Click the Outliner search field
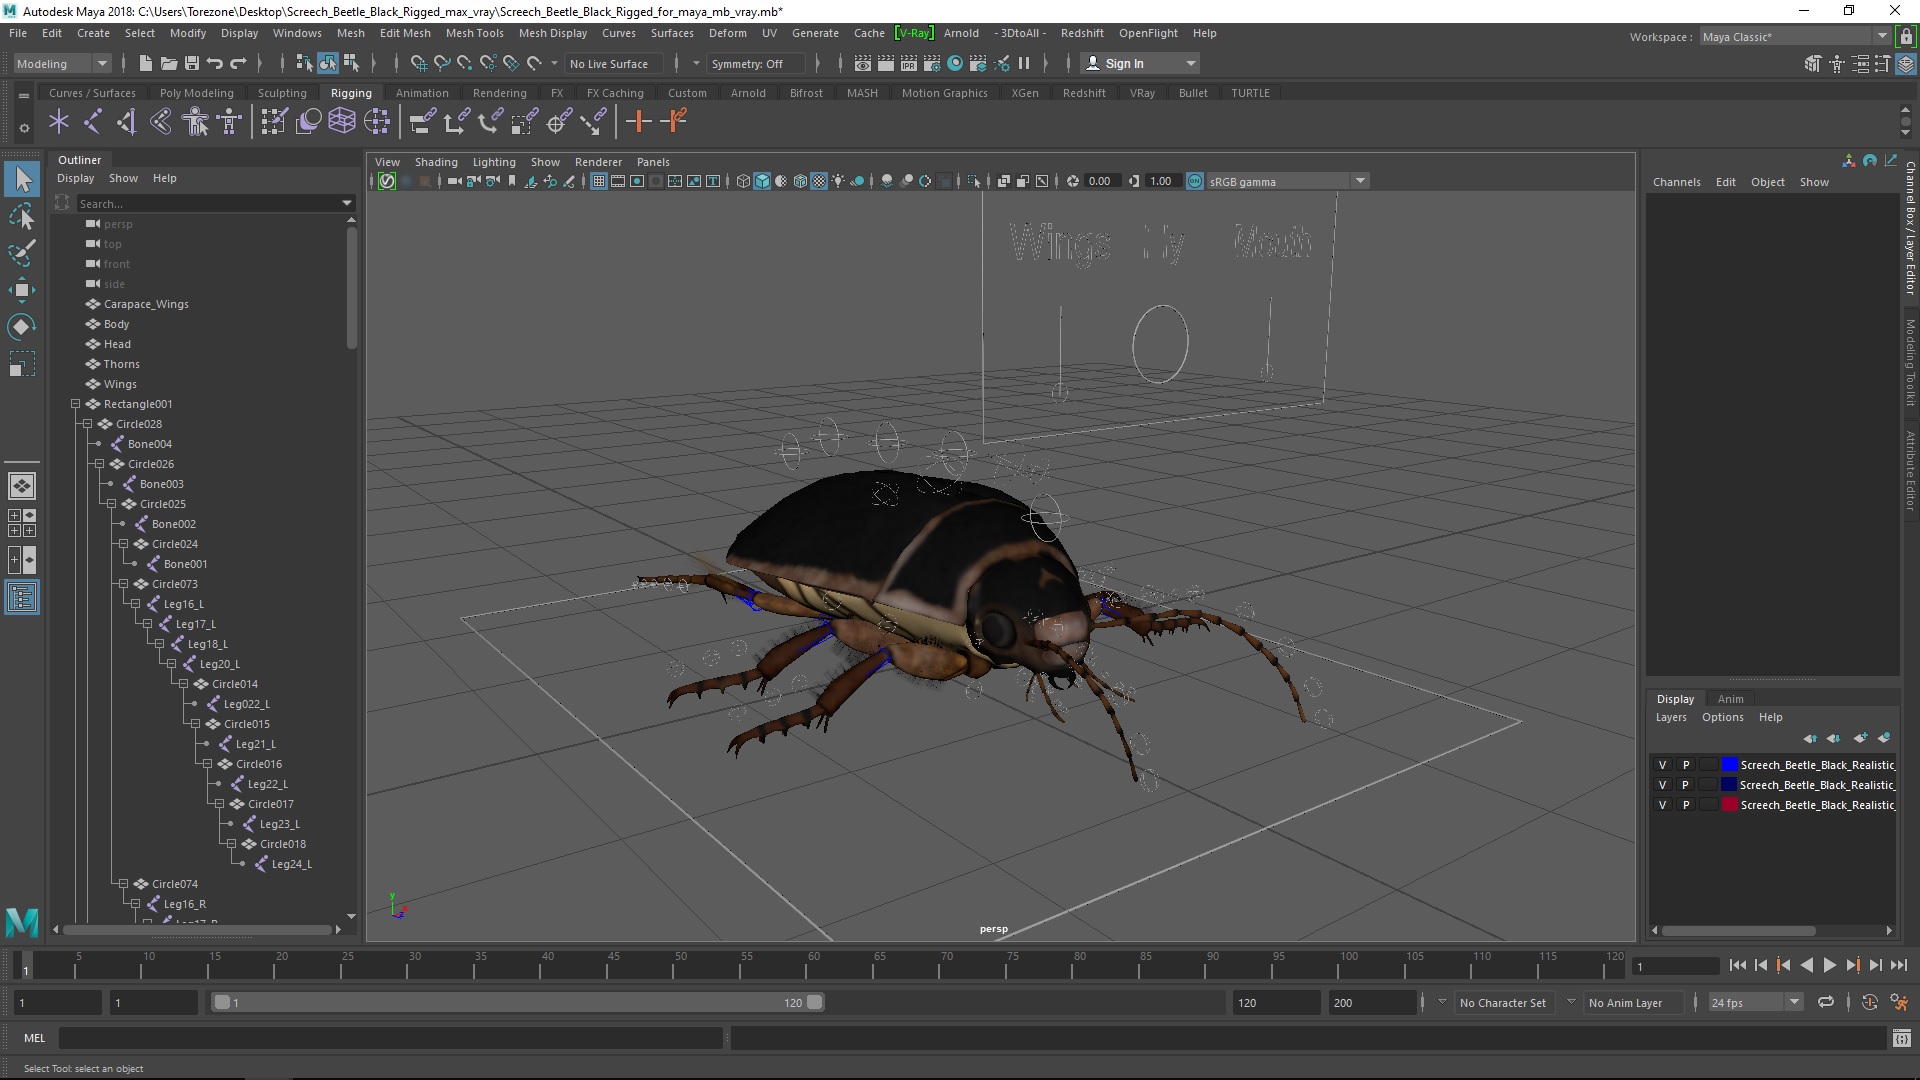 tap(207, 203)
